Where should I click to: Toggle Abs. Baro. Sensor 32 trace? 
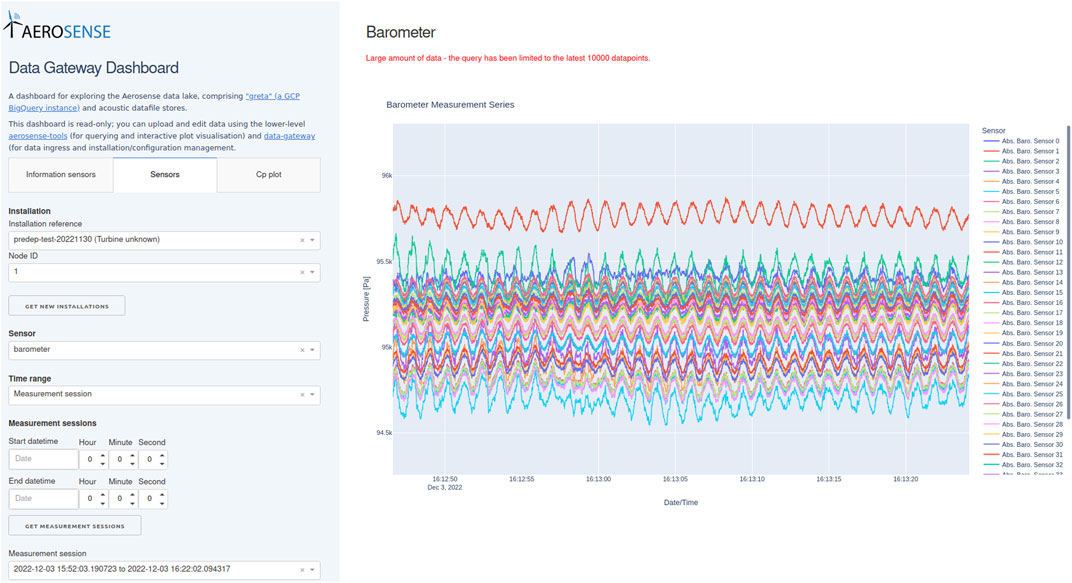coord(1023,465)
